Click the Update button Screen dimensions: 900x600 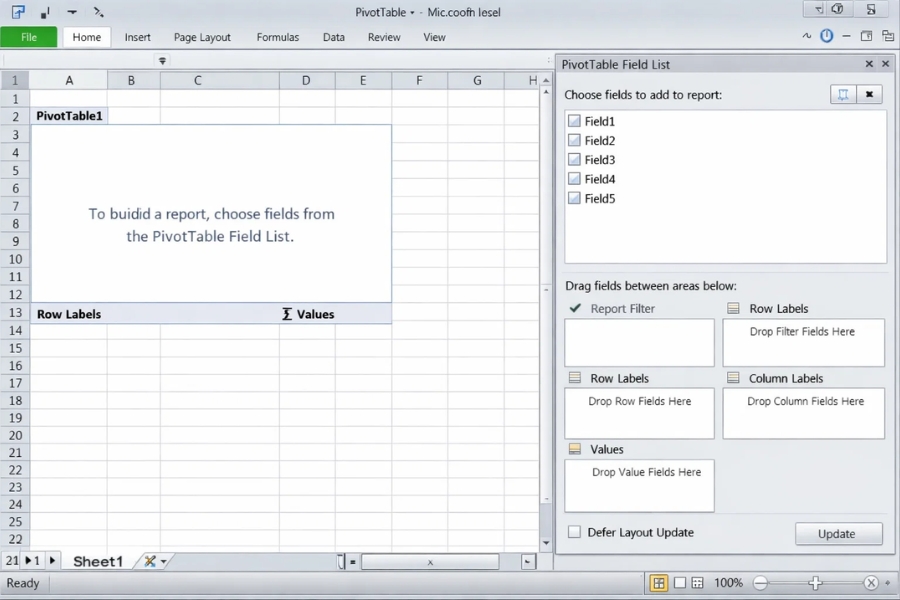pyautogui.click(x=838, y=533)
